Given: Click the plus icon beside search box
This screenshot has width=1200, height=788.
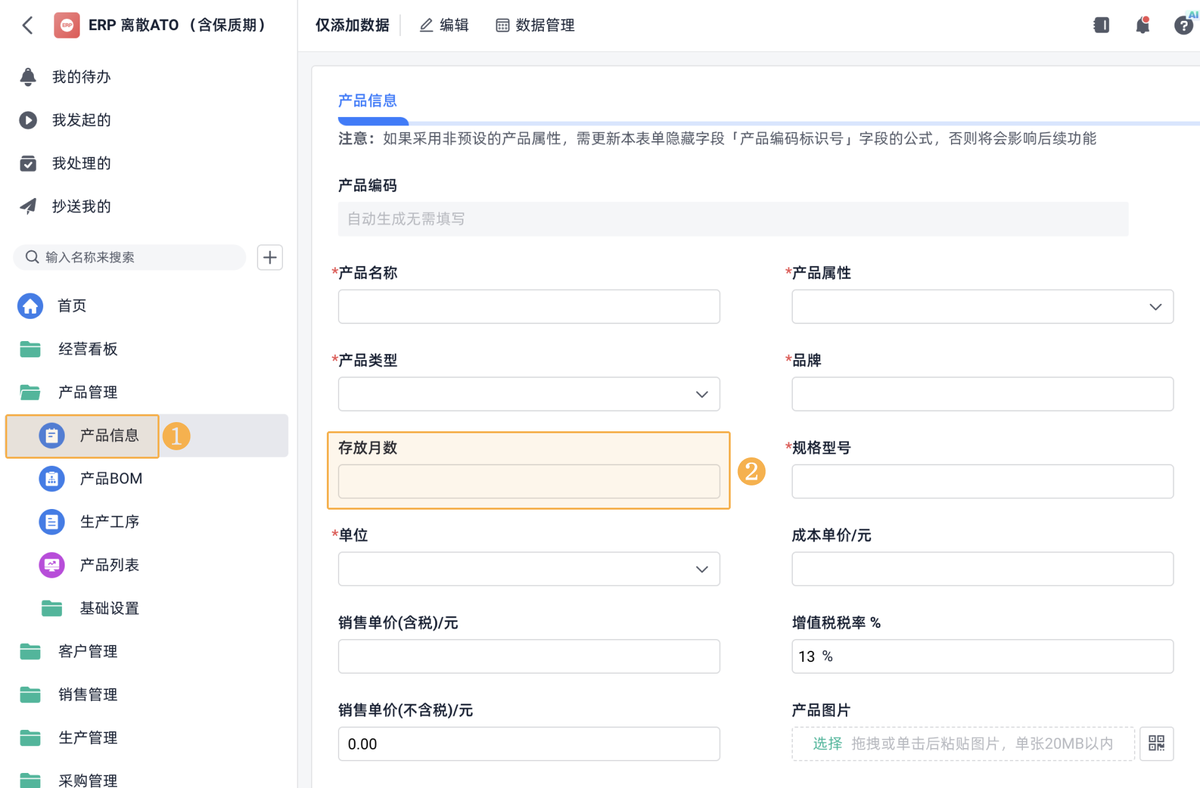Looking at the screenshot, I should (270, 257).
